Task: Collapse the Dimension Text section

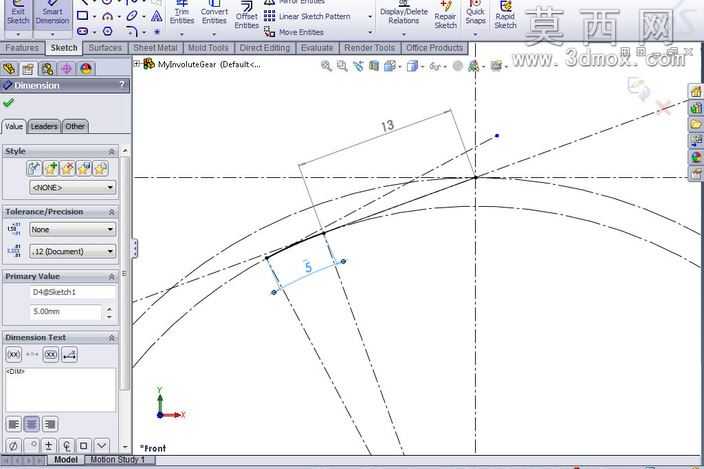Action: click(111, 338)
